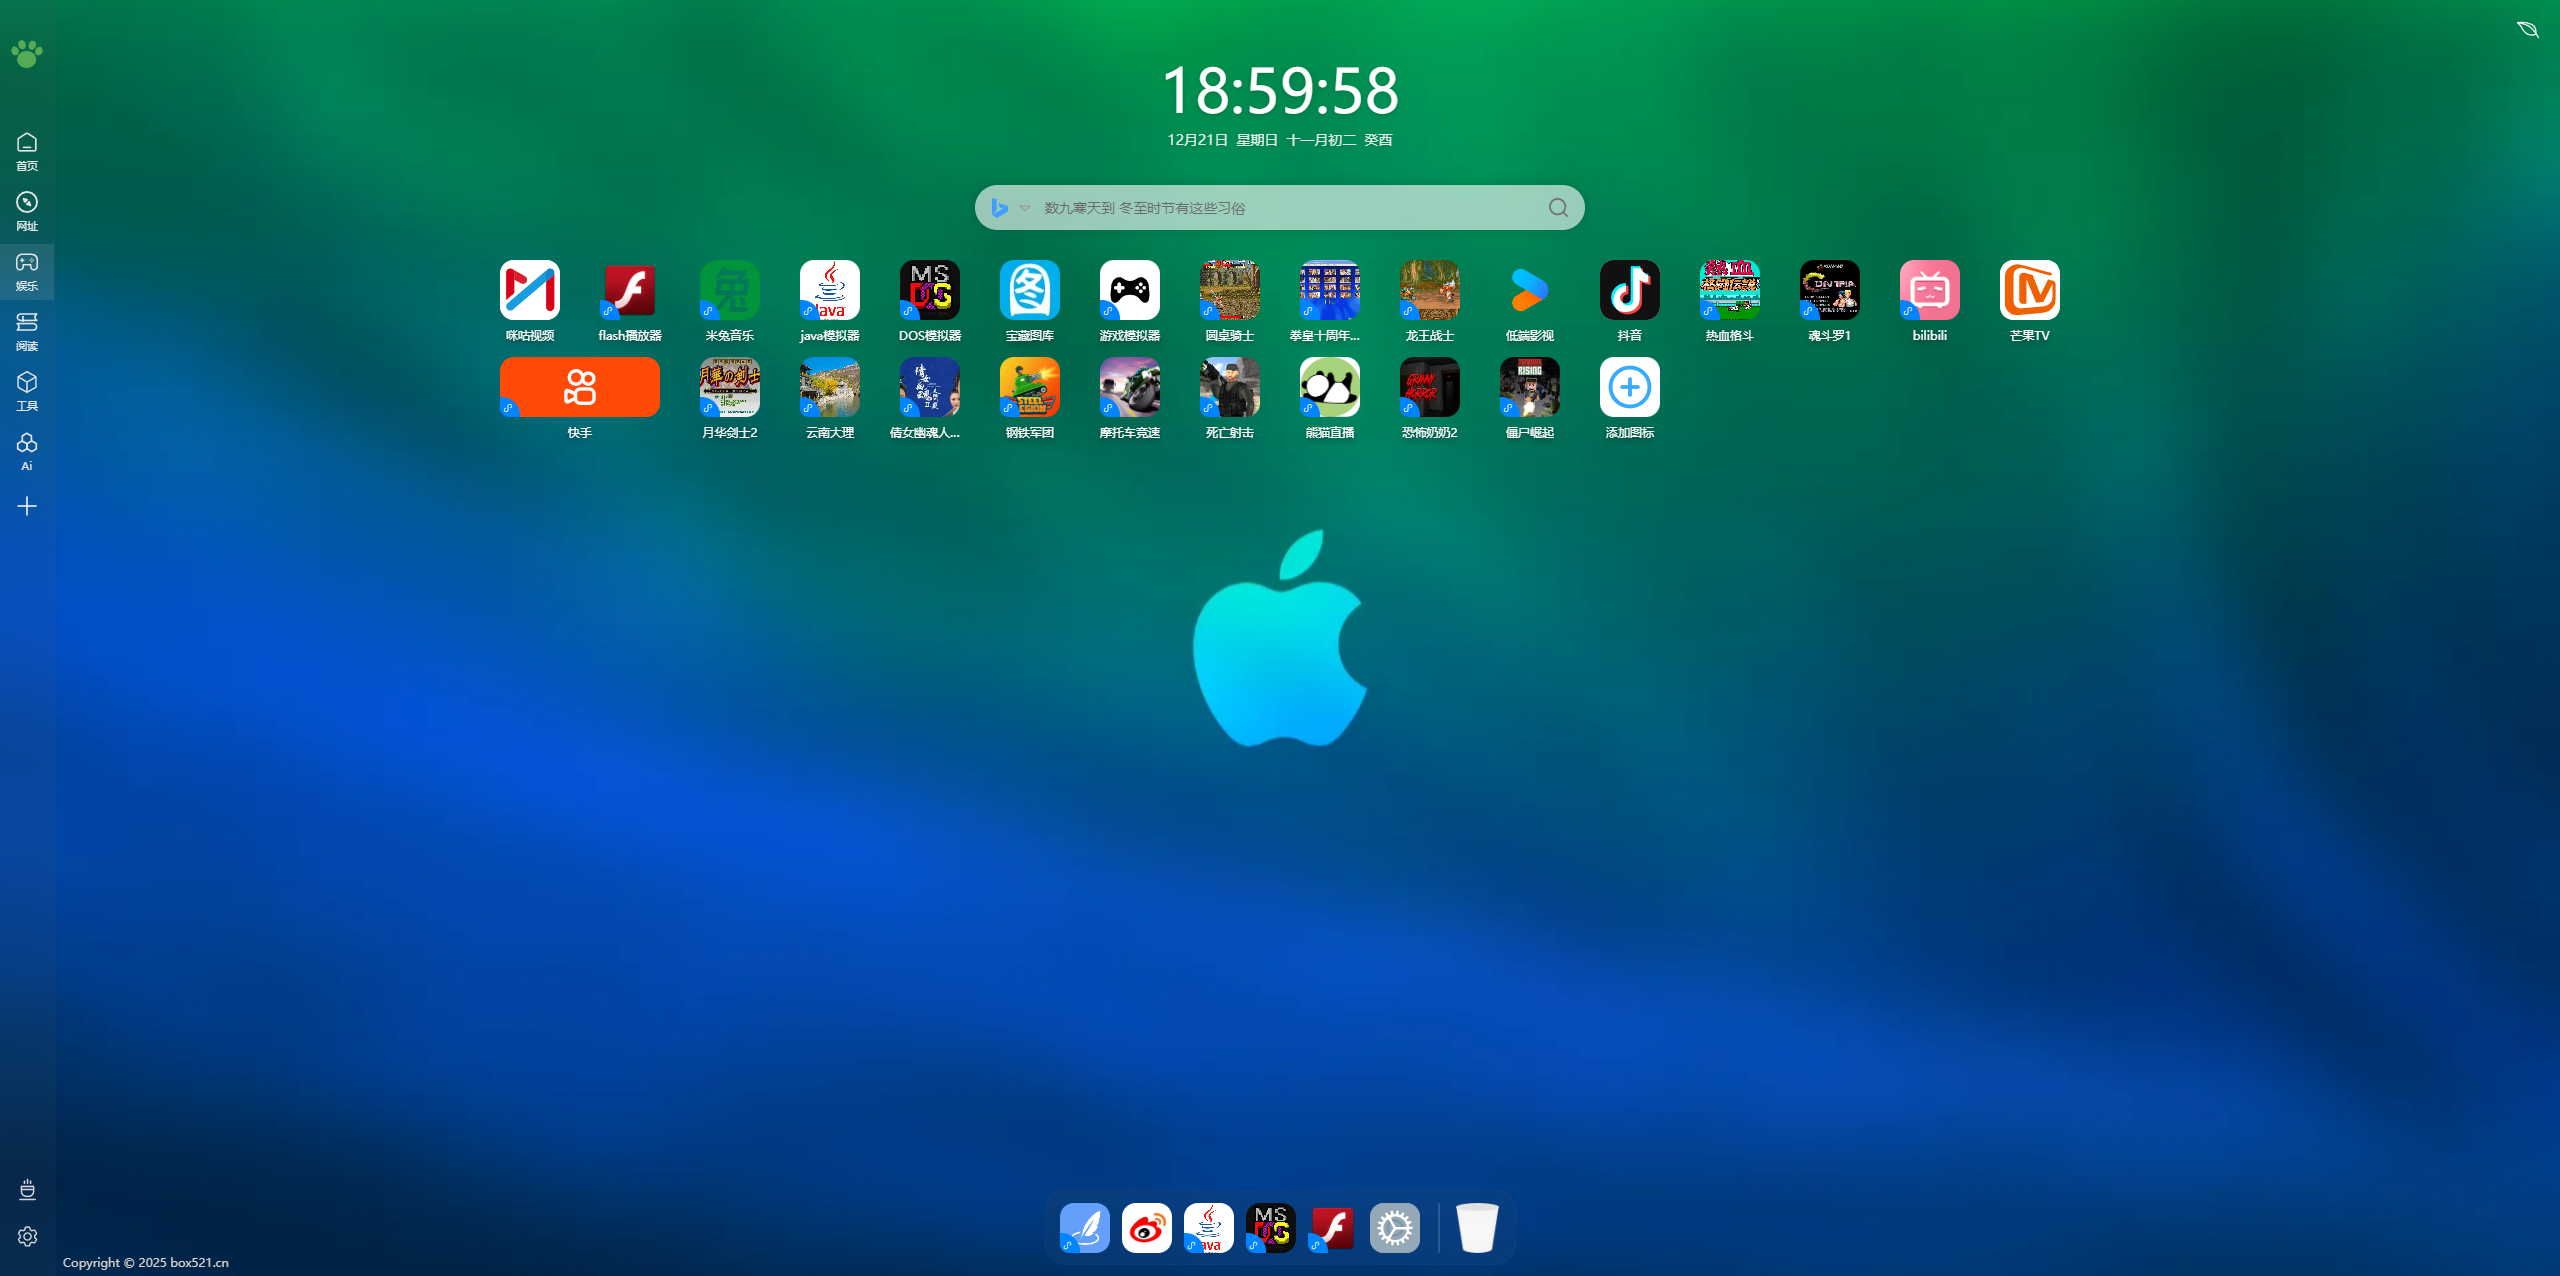Open the 咪咕视频 app icon
The image size is (2560, 1276).
tap(529, 290)
